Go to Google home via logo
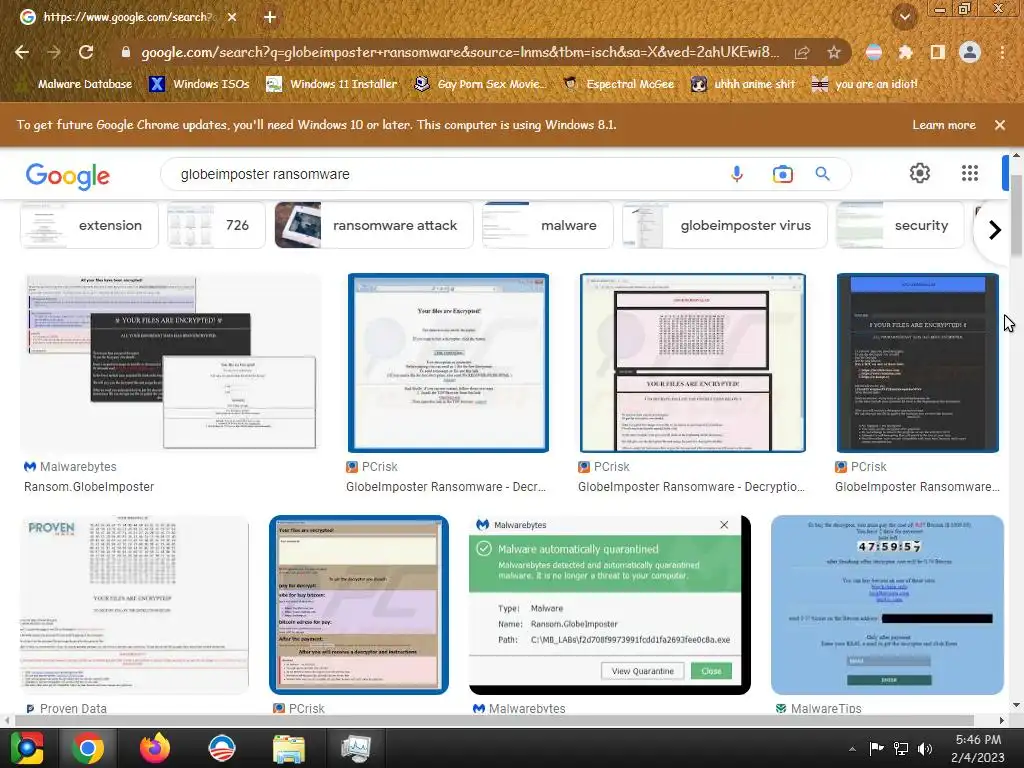The image size is (1024, 768). pyautogui.click(x=68, y=175)
